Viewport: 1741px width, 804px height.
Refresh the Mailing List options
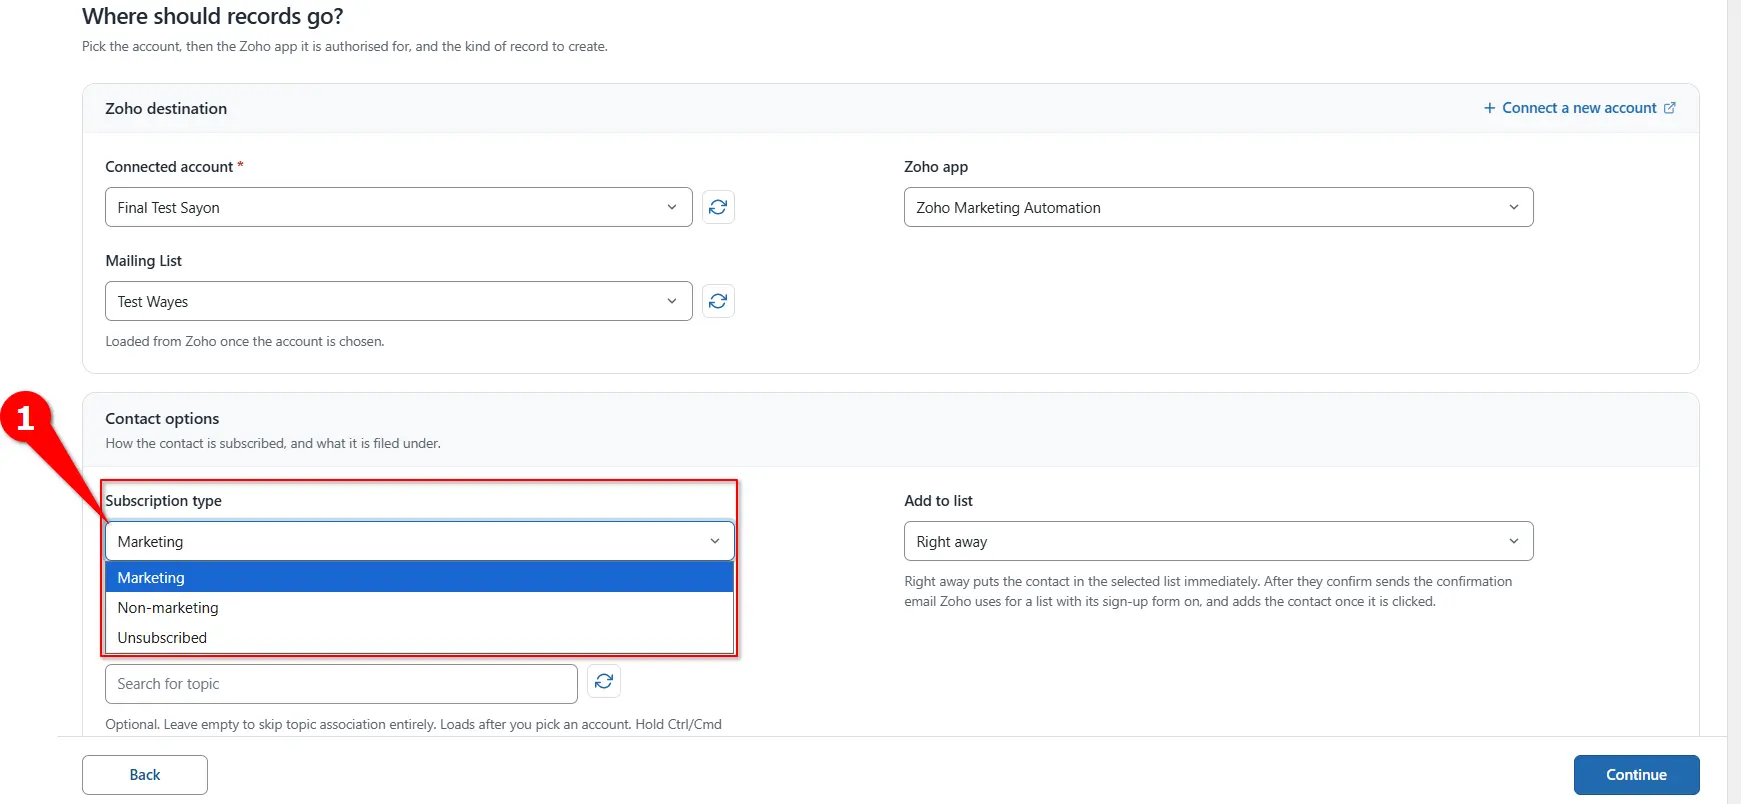click(718, 301)
